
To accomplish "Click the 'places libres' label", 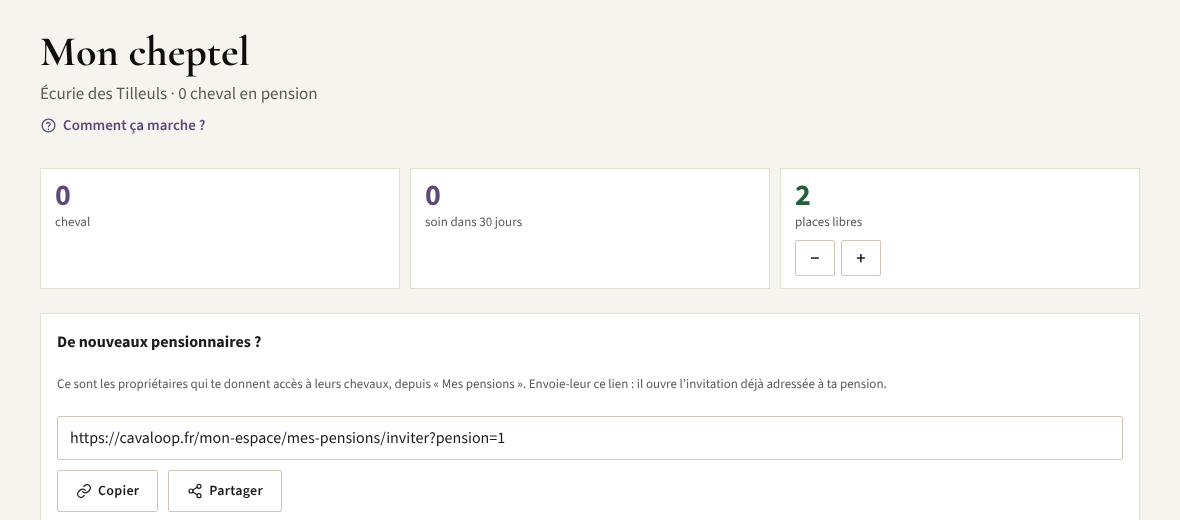I will (829, 222).
